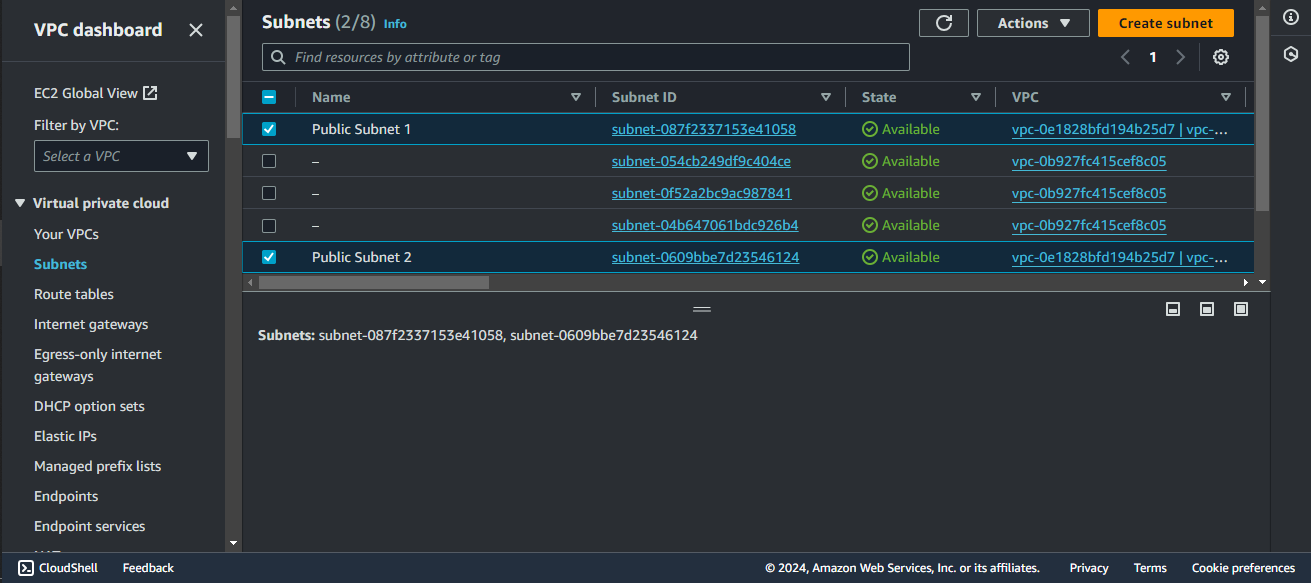Viewport: 1311px width, 583px height.
Task: Go to next page arrow
Action: pyautogui.click(x=1180, y=57)
